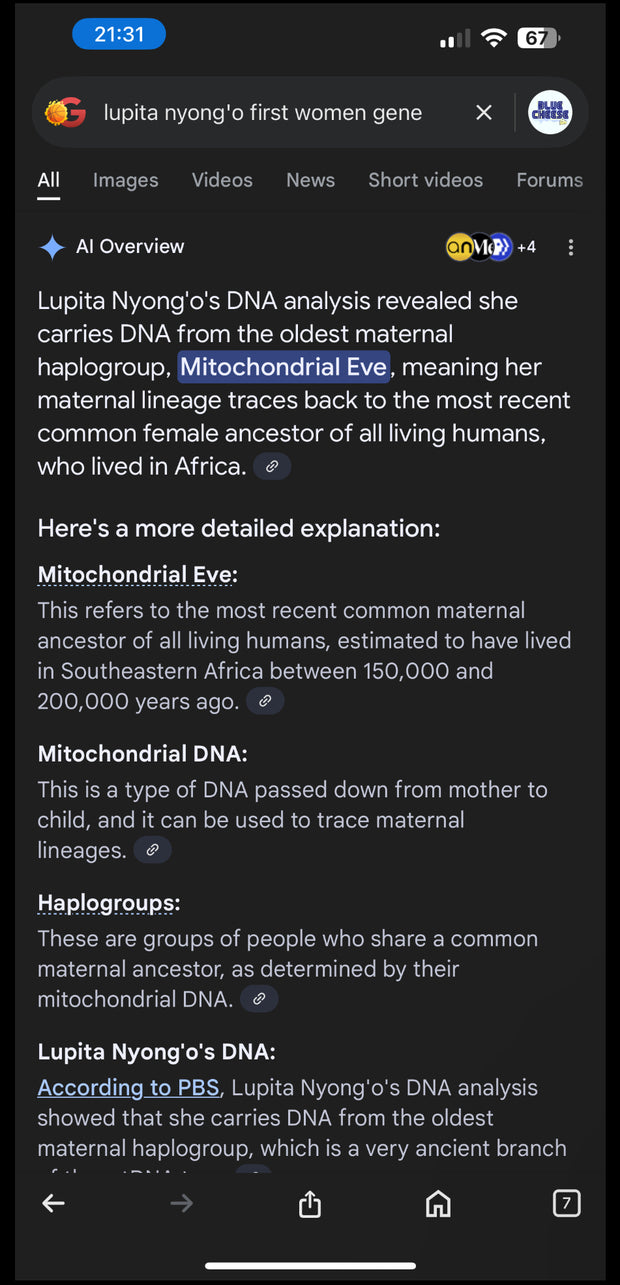Go to home via bottom toolbar
This screenshot has height=1285, width=620.
(438, 1204)
